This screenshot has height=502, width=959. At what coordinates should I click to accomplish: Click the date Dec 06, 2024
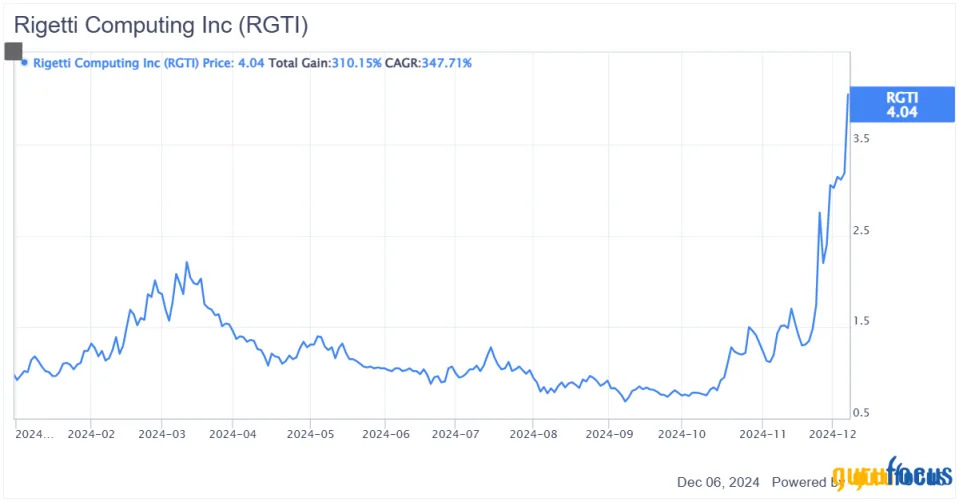718,482
